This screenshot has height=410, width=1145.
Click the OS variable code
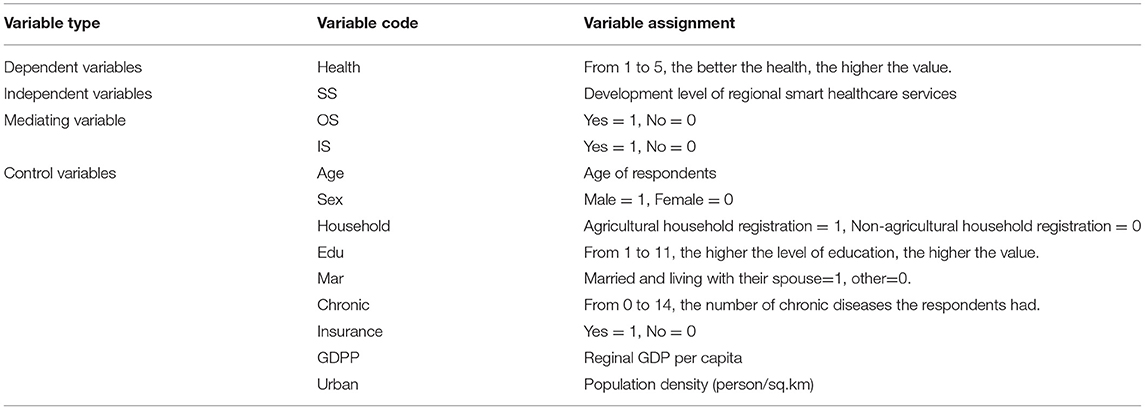coord(326,121)
